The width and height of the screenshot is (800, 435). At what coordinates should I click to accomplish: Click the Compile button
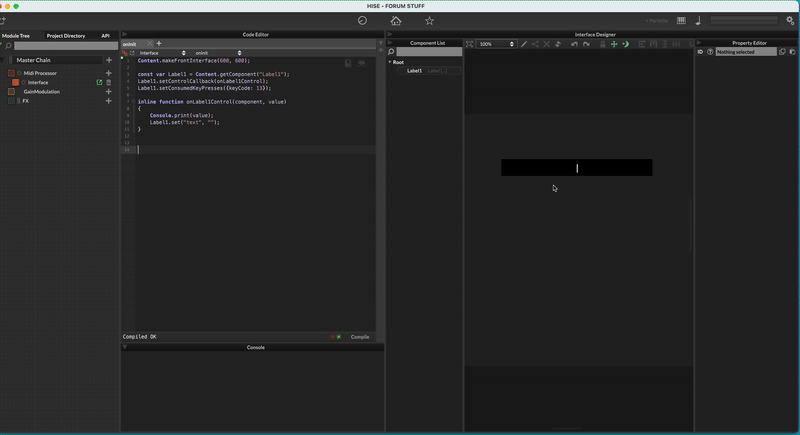pos(360,337)
